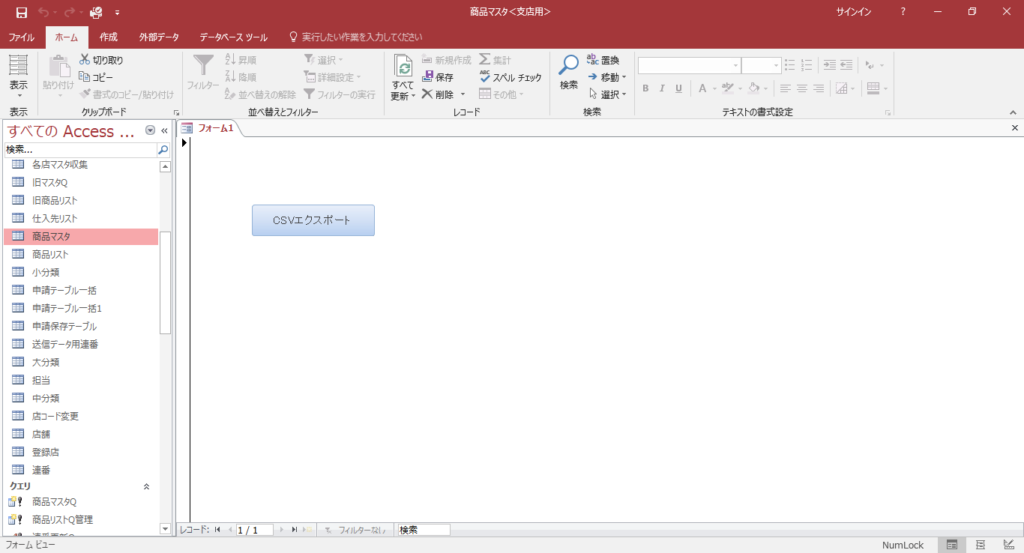Click Toggle Filter (フィルターの実行) icon
This screenshot has height=553, width=1024.
[x=310, y=94]
